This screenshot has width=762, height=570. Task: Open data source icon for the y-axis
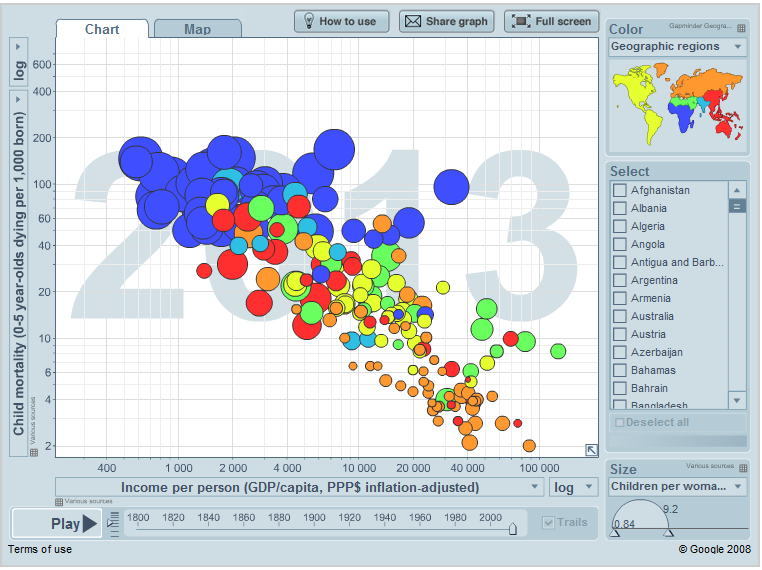(33, 452)
